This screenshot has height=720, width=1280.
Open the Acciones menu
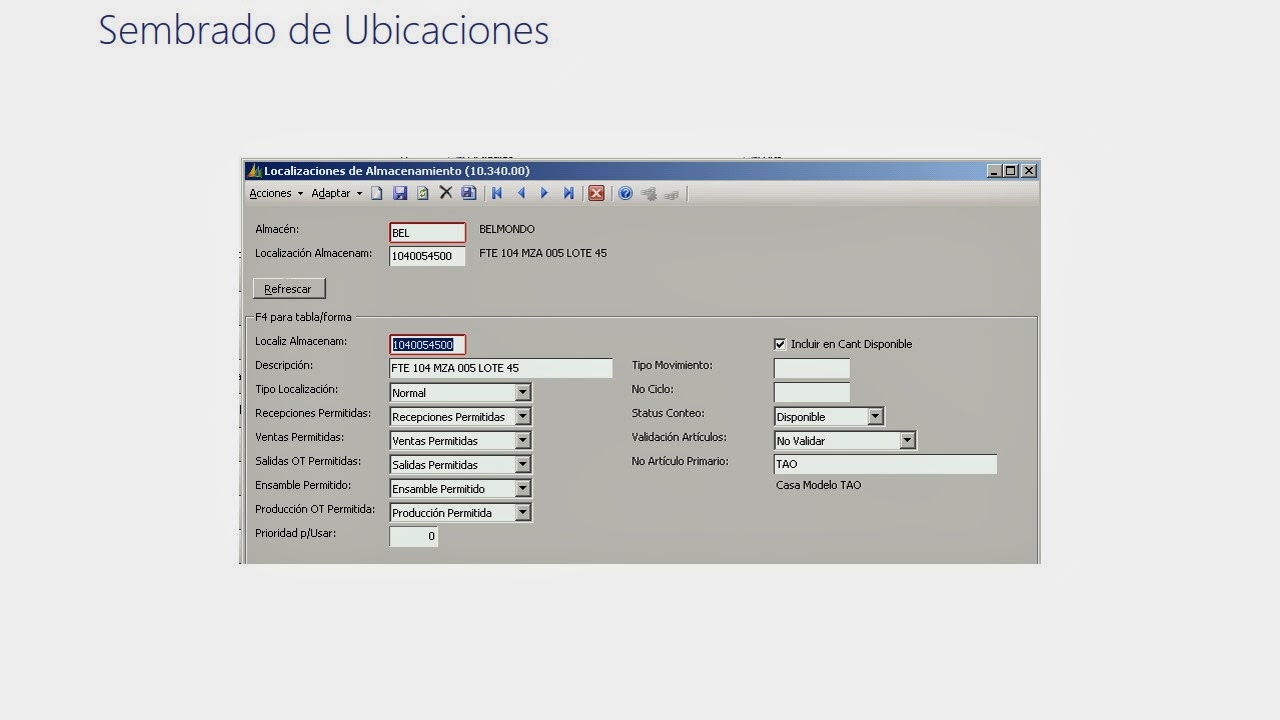(x=269, y=193)
